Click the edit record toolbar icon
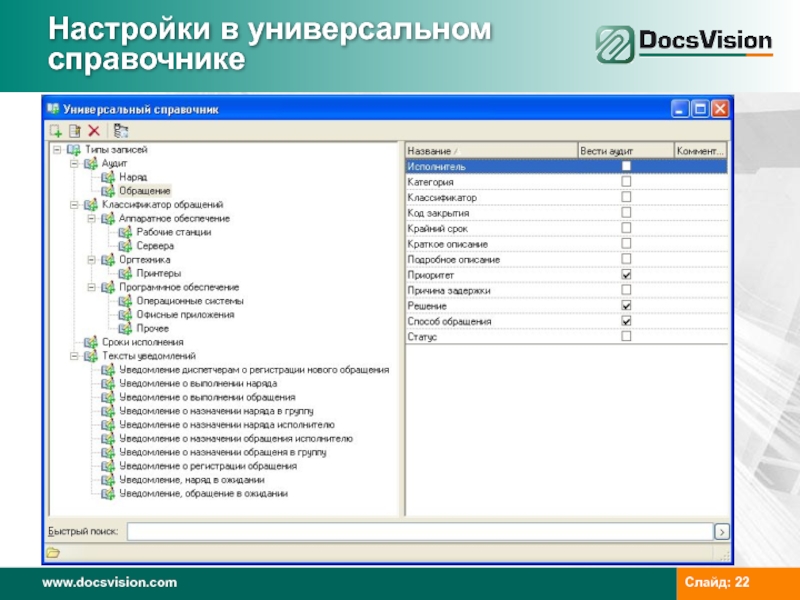Image resolution: width=800 pixels, height=600 pixels. [x=75, y=130]
